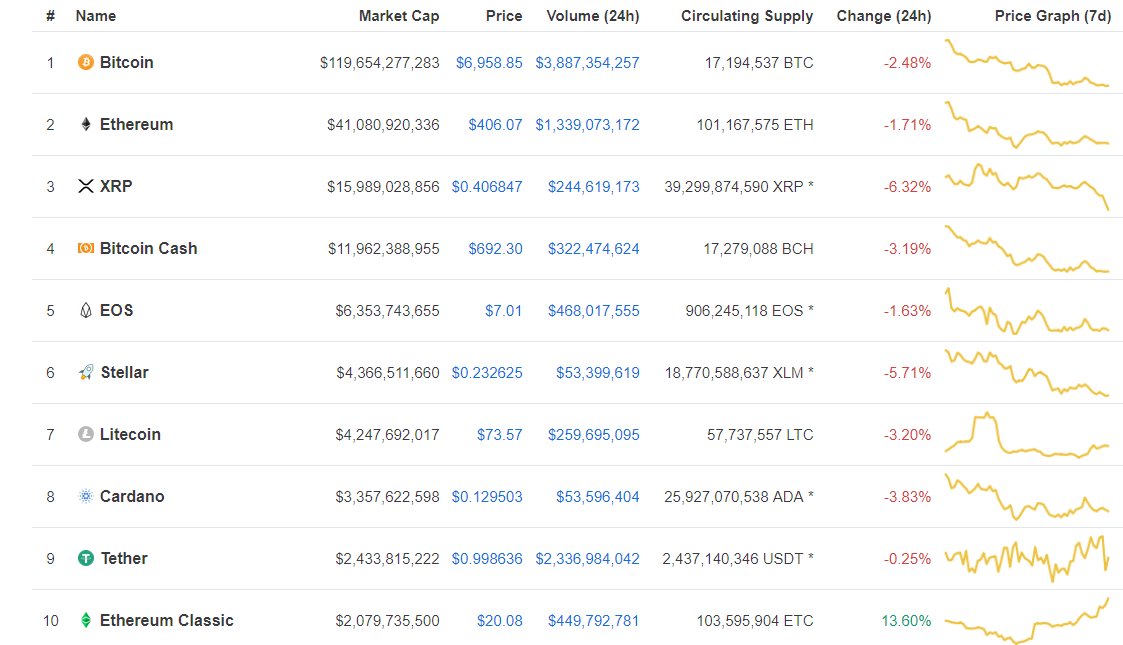Open Ethereum Classic 7-day price graph
The width and height of the screenshot is (1123, 645).
tap(1027, 621)
